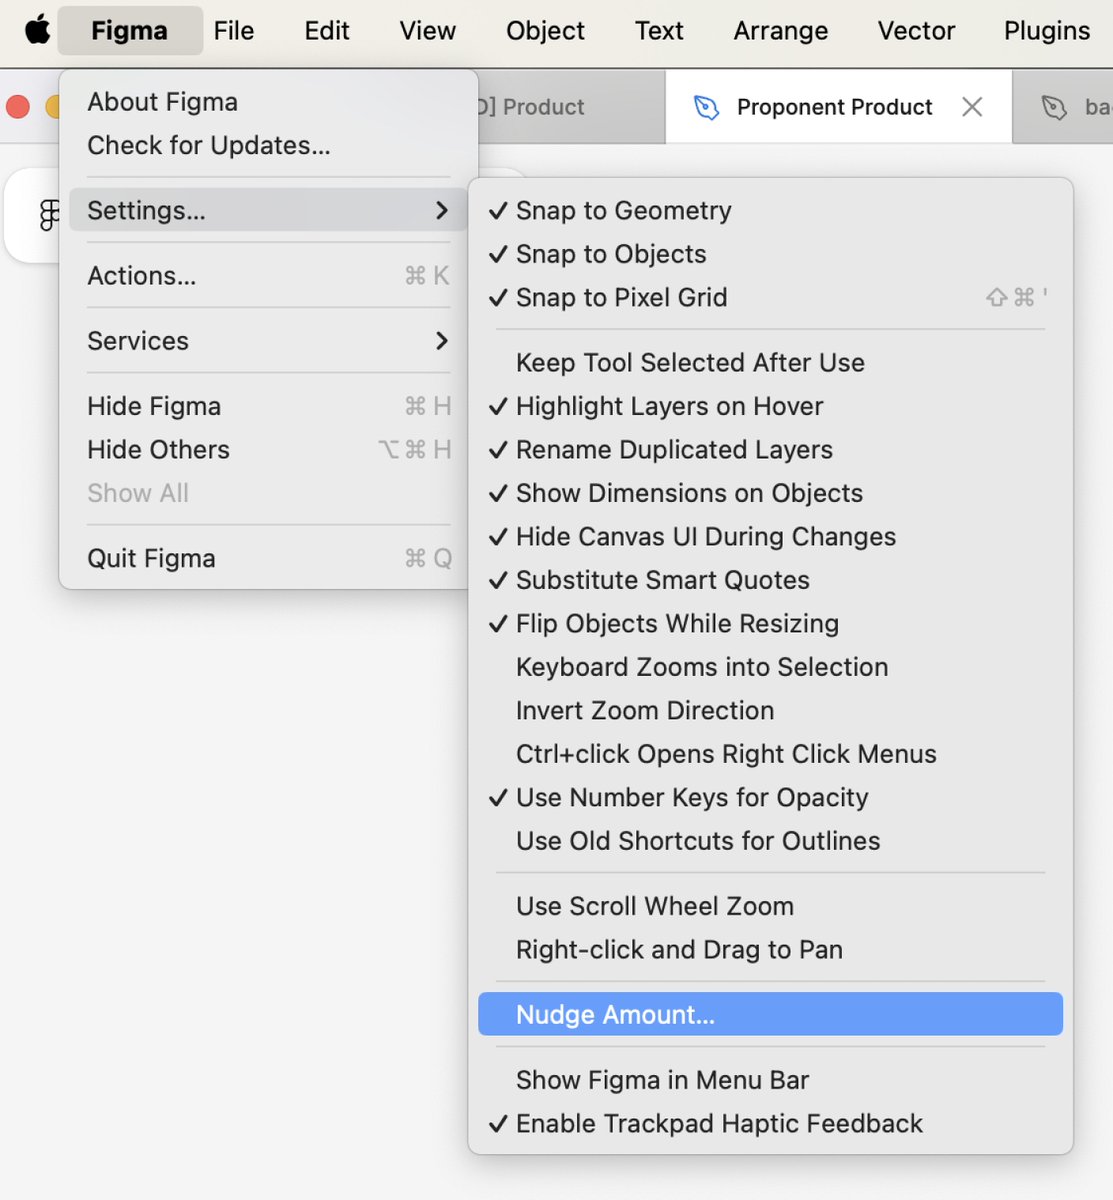Open the Plugins menu
Viewport: 1113px width, 1200px height.
(1047, 31)
